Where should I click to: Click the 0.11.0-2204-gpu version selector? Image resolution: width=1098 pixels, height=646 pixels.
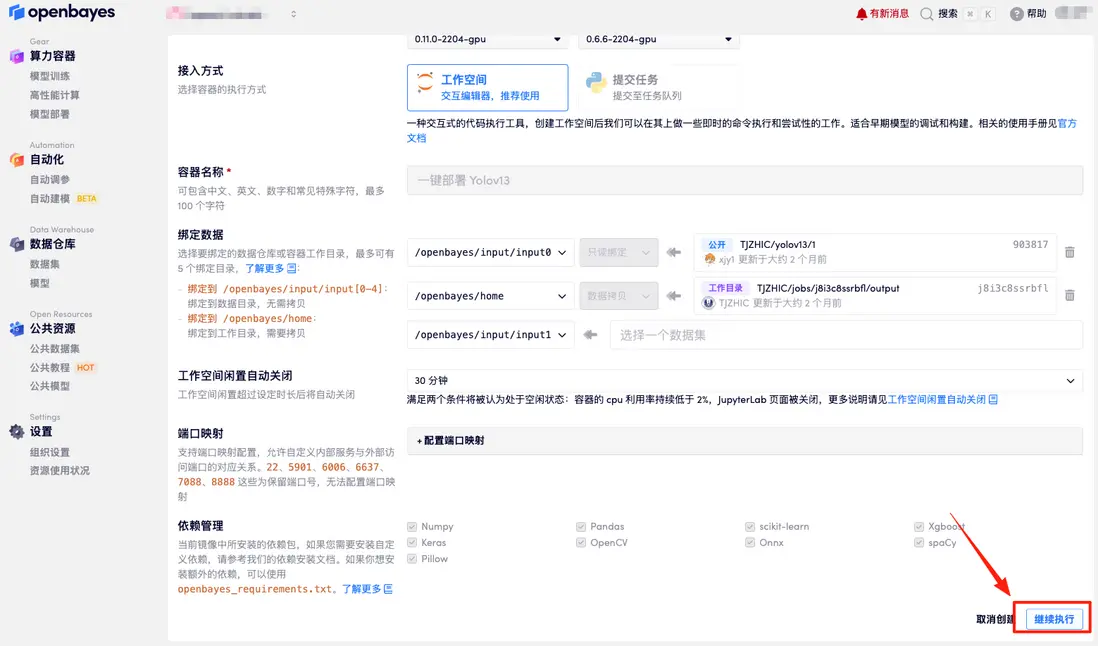coord(487,39)
